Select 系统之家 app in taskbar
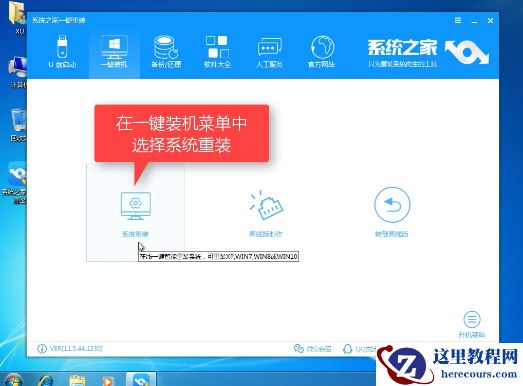This screenshot has height=386, width=523. (x=141, y=380)
